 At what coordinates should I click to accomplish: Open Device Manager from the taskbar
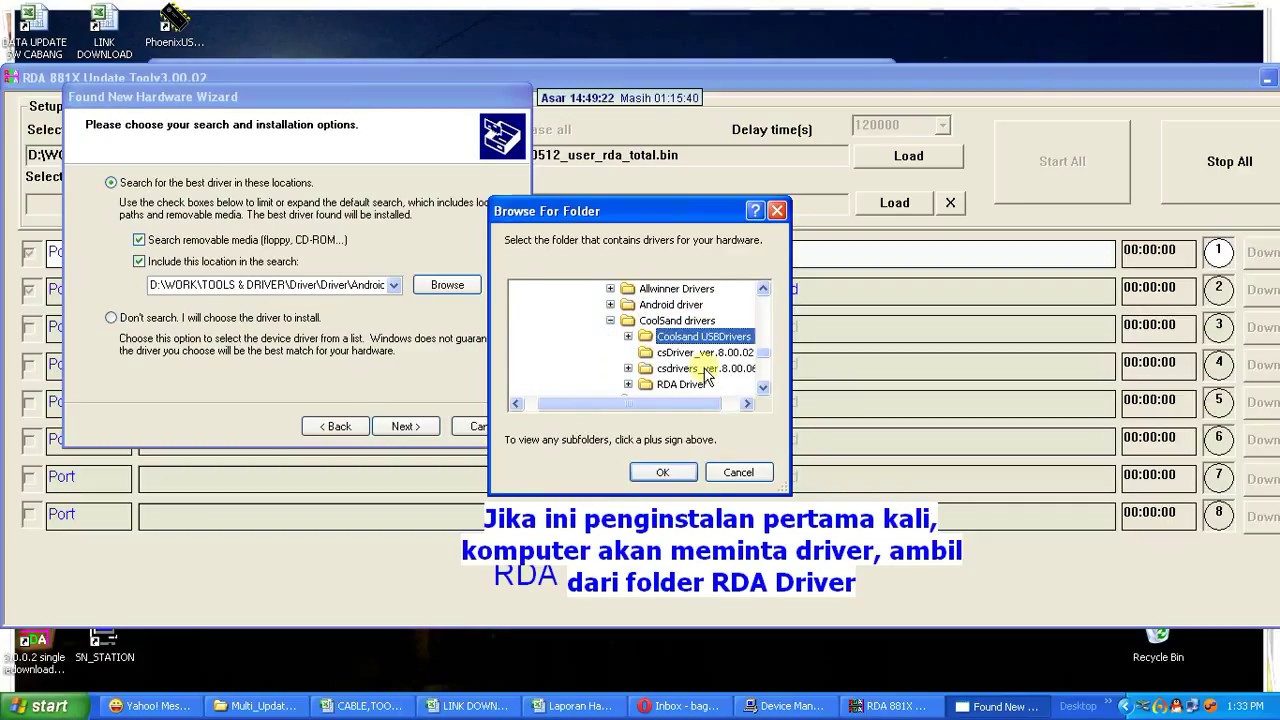click(788, 706)
